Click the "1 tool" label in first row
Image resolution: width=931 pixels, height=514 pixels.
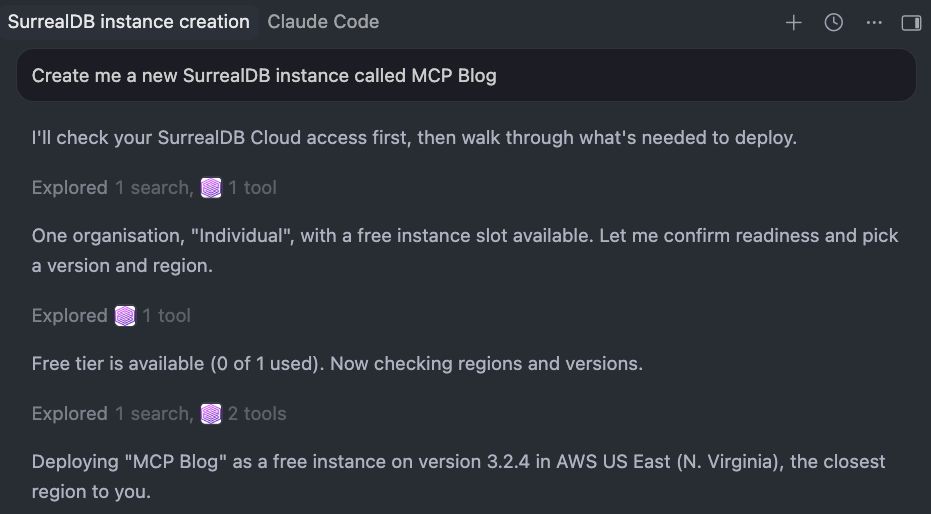[252, 188]
